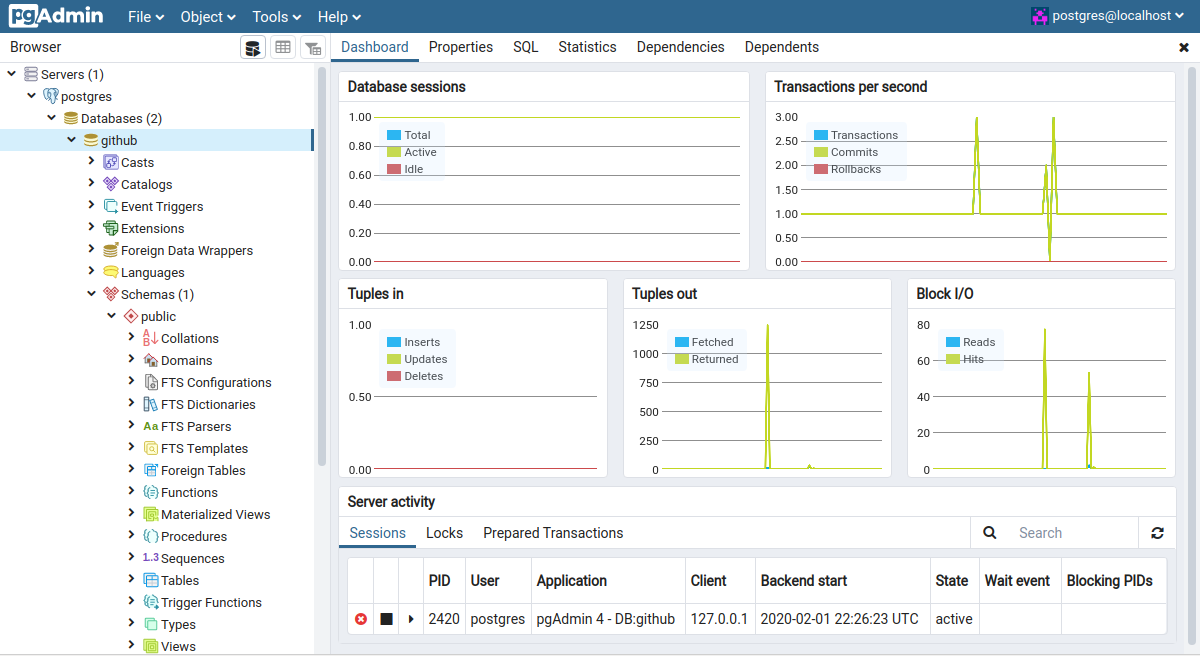Open the Query Tool browser icon

click(x=253, y=47)
